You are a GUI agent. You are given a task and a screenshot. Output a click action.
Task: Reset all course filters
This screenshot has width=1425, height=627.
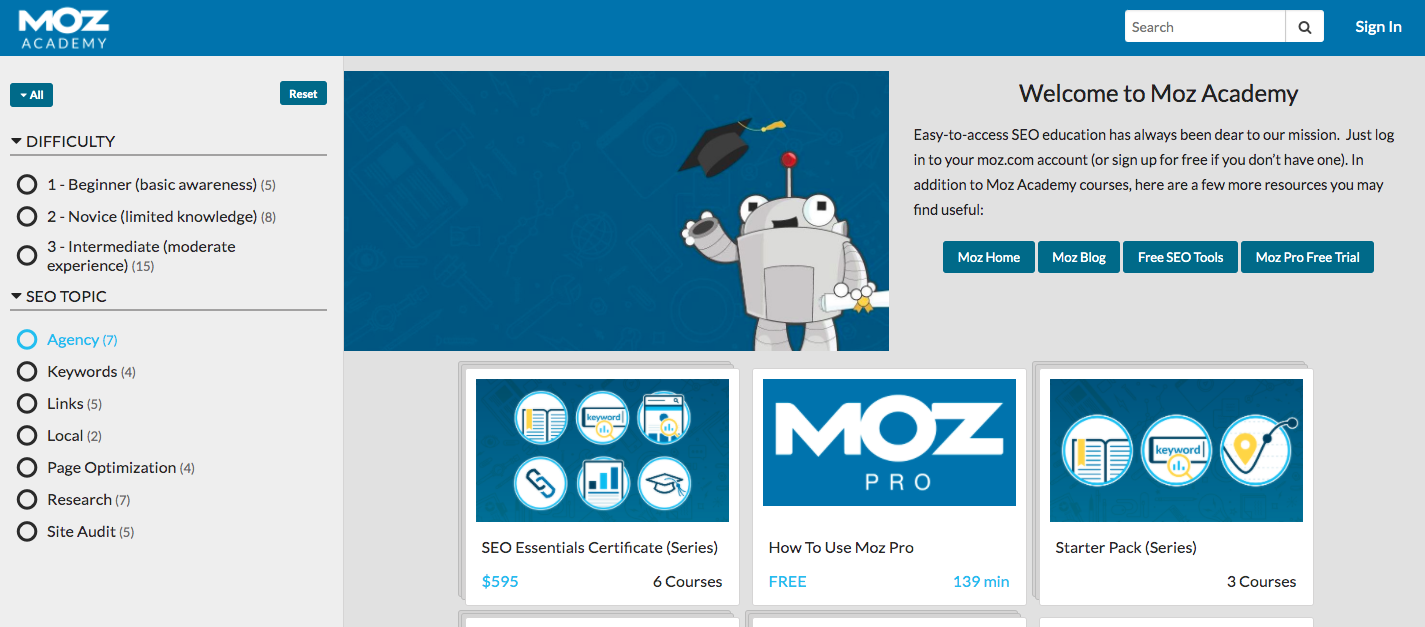[x=303, y=91]
